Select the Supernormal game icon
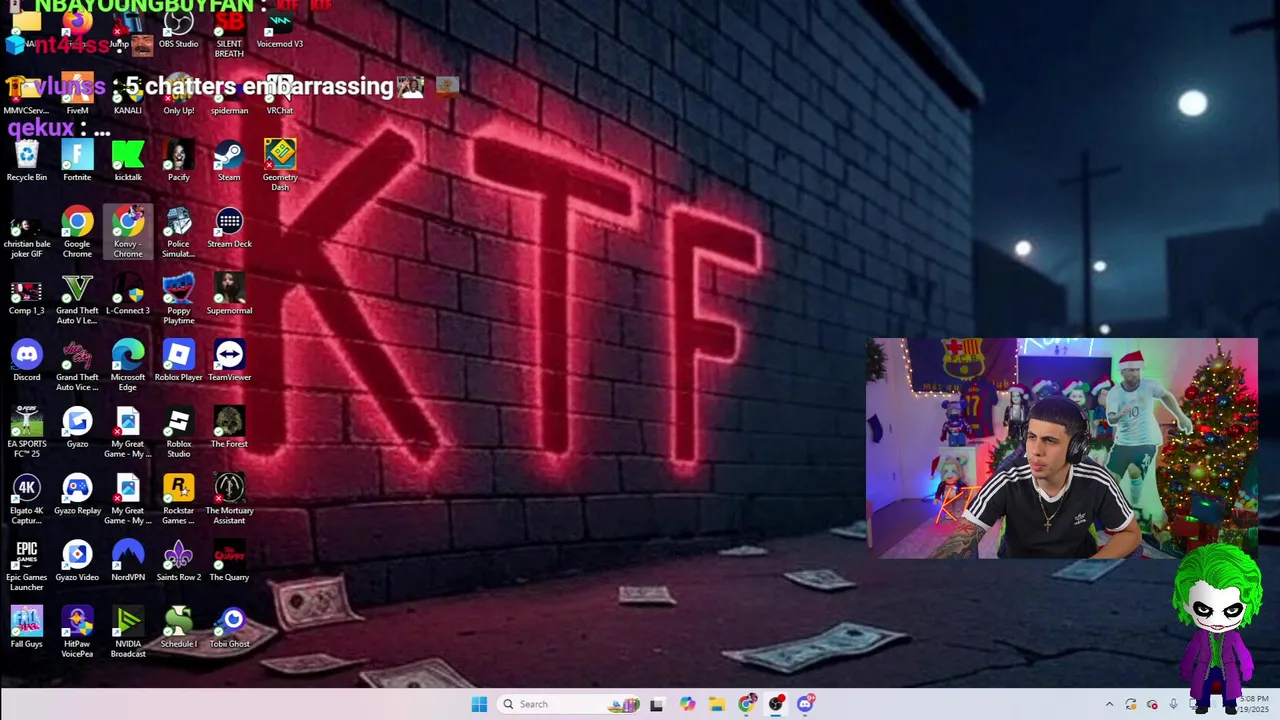 point(229,295)
